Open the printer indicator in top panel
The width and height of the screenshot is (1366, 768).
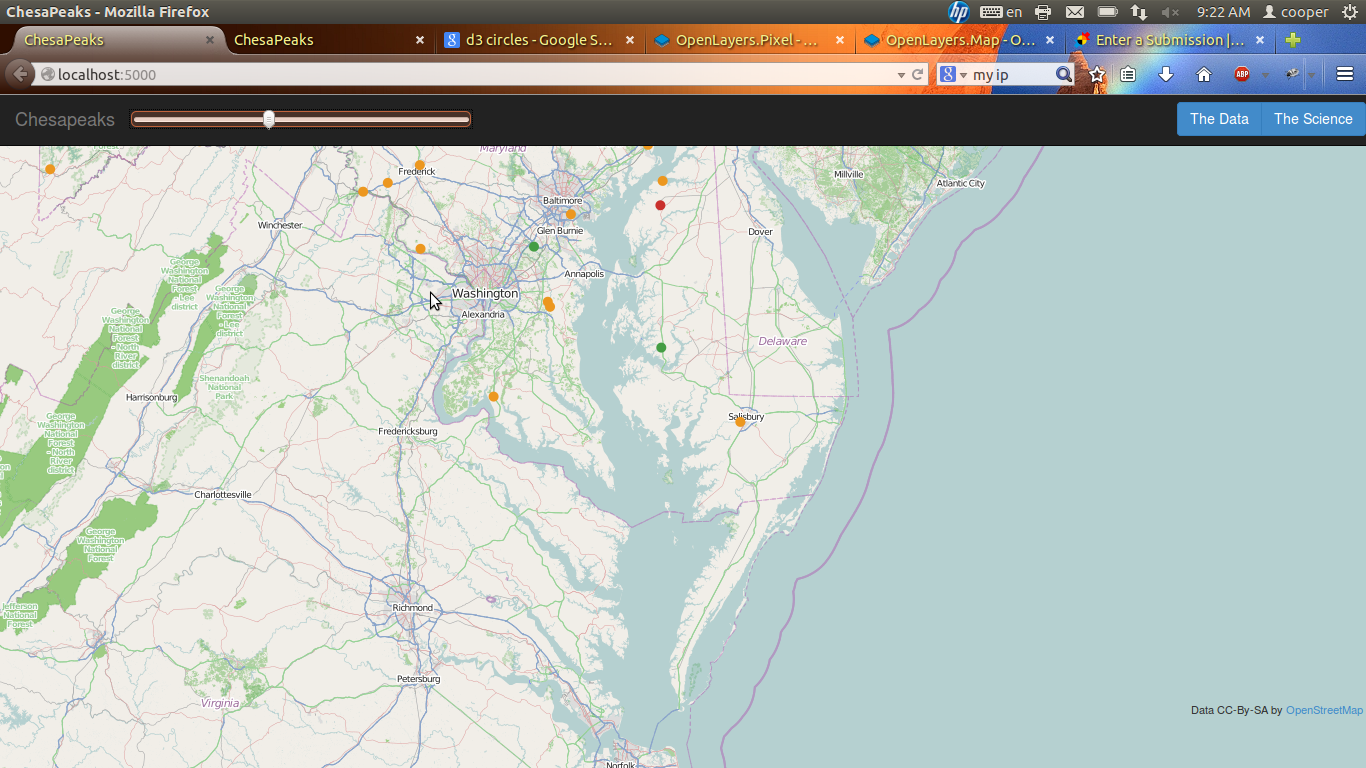coord(1043,12)
